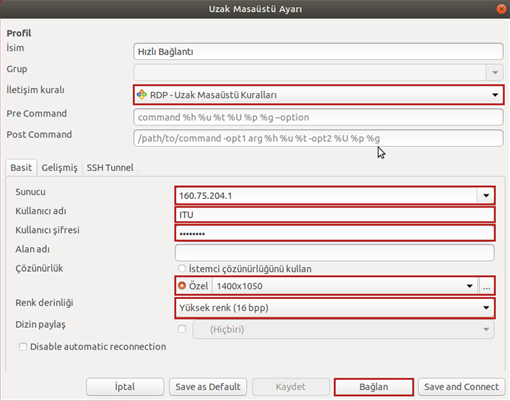Open the İletişim kuralı protocol dropdown
The height and width of the screenshot is (401, 510).
(318, 95)
